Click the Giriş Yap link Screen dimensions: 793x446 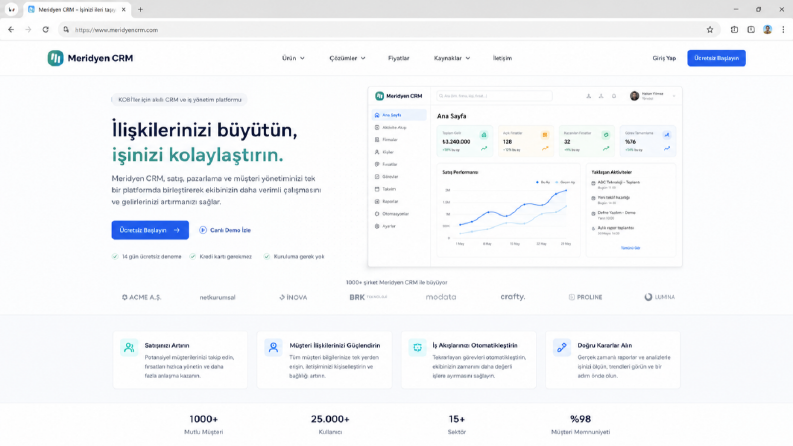coord(664,58)
